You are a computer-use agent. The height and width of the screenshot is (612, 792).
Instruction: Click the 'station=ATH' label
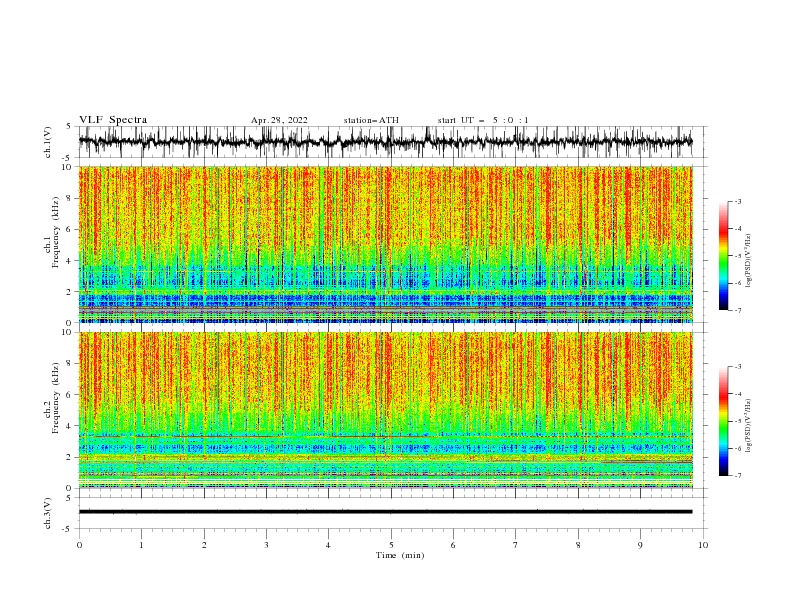tap(371, 120)
